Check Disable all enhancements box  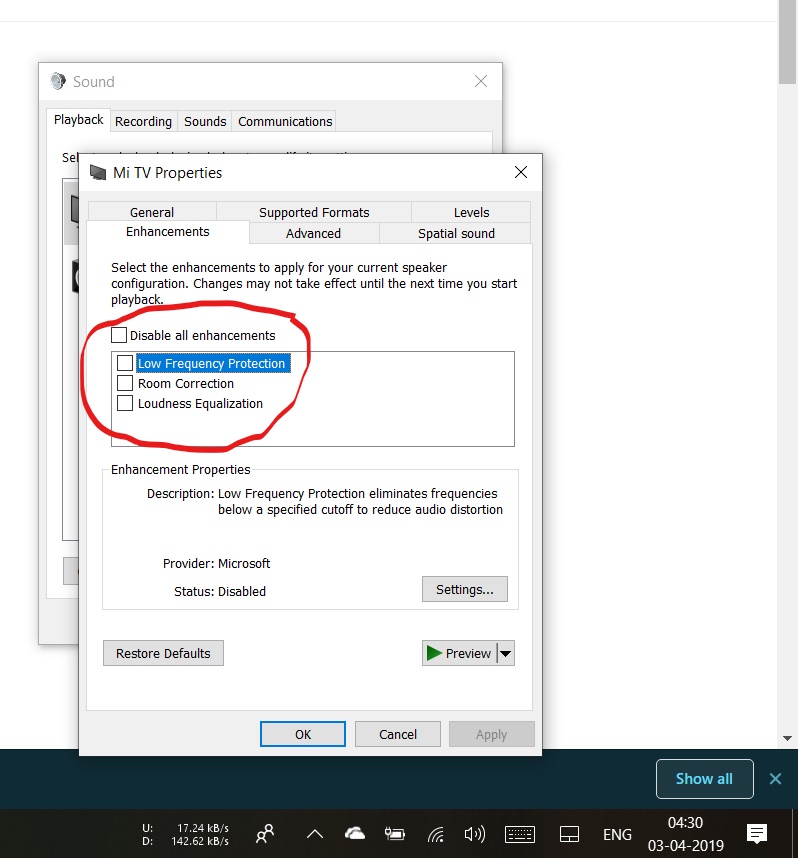click(x=119, y=335)
